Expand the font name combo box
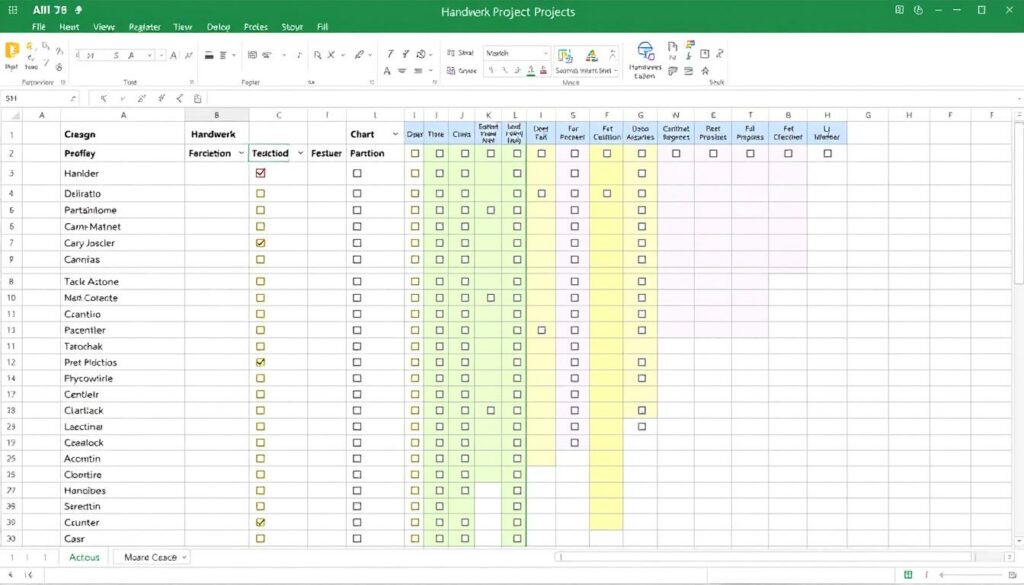 tap(150, 55)
